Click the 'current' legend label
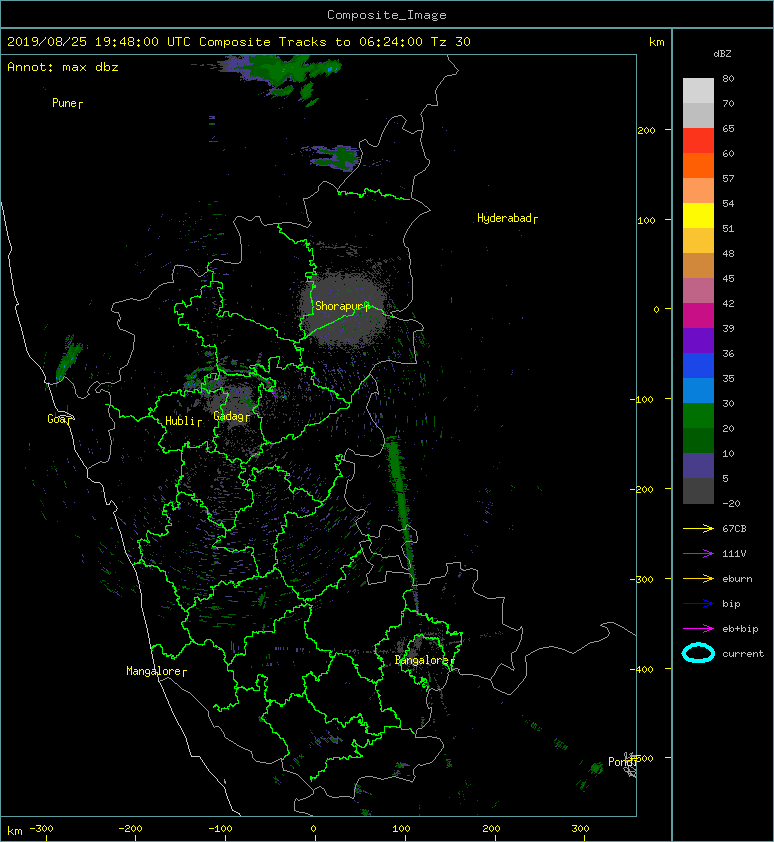 coord(743,654)
